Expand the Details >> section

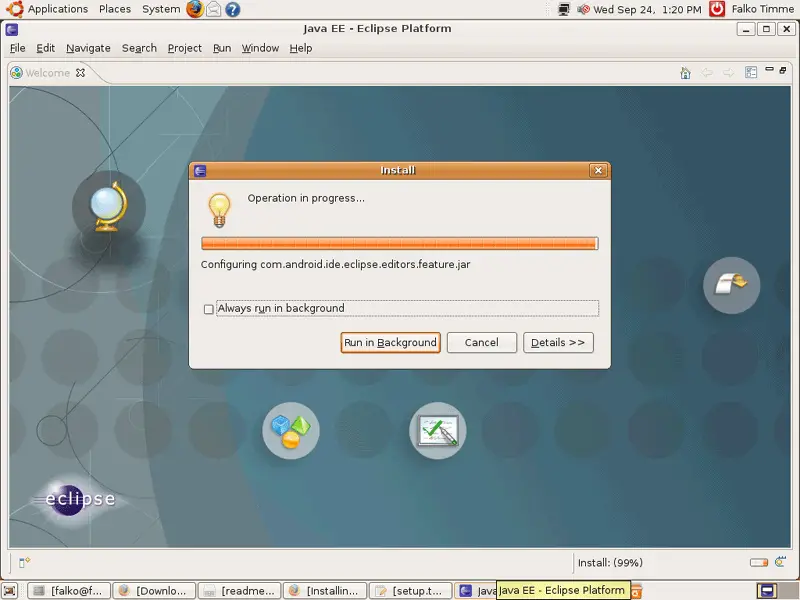pyautogui.click(x=558, y=342)
